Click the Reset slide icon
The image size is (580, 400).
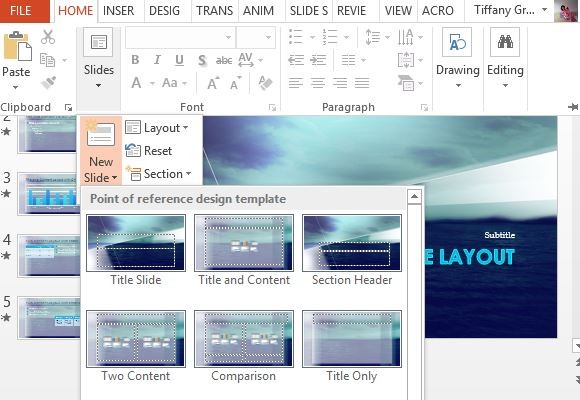(x=149, y=151)
